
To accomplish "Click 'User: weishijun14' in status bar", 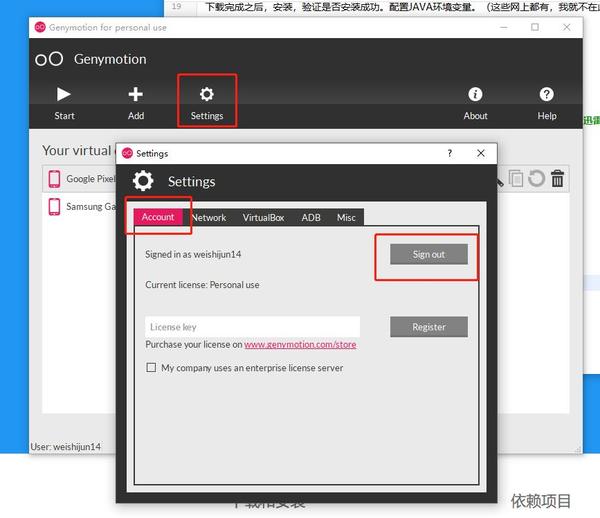I will coord(66,447).
